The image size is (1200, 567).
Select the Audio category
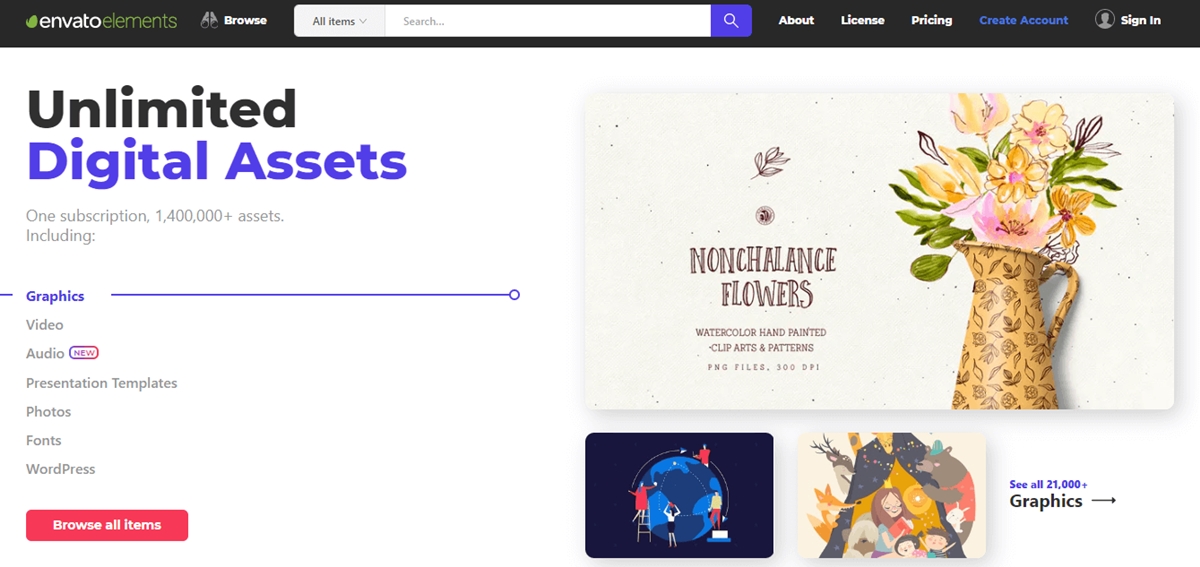coord(45,353)
